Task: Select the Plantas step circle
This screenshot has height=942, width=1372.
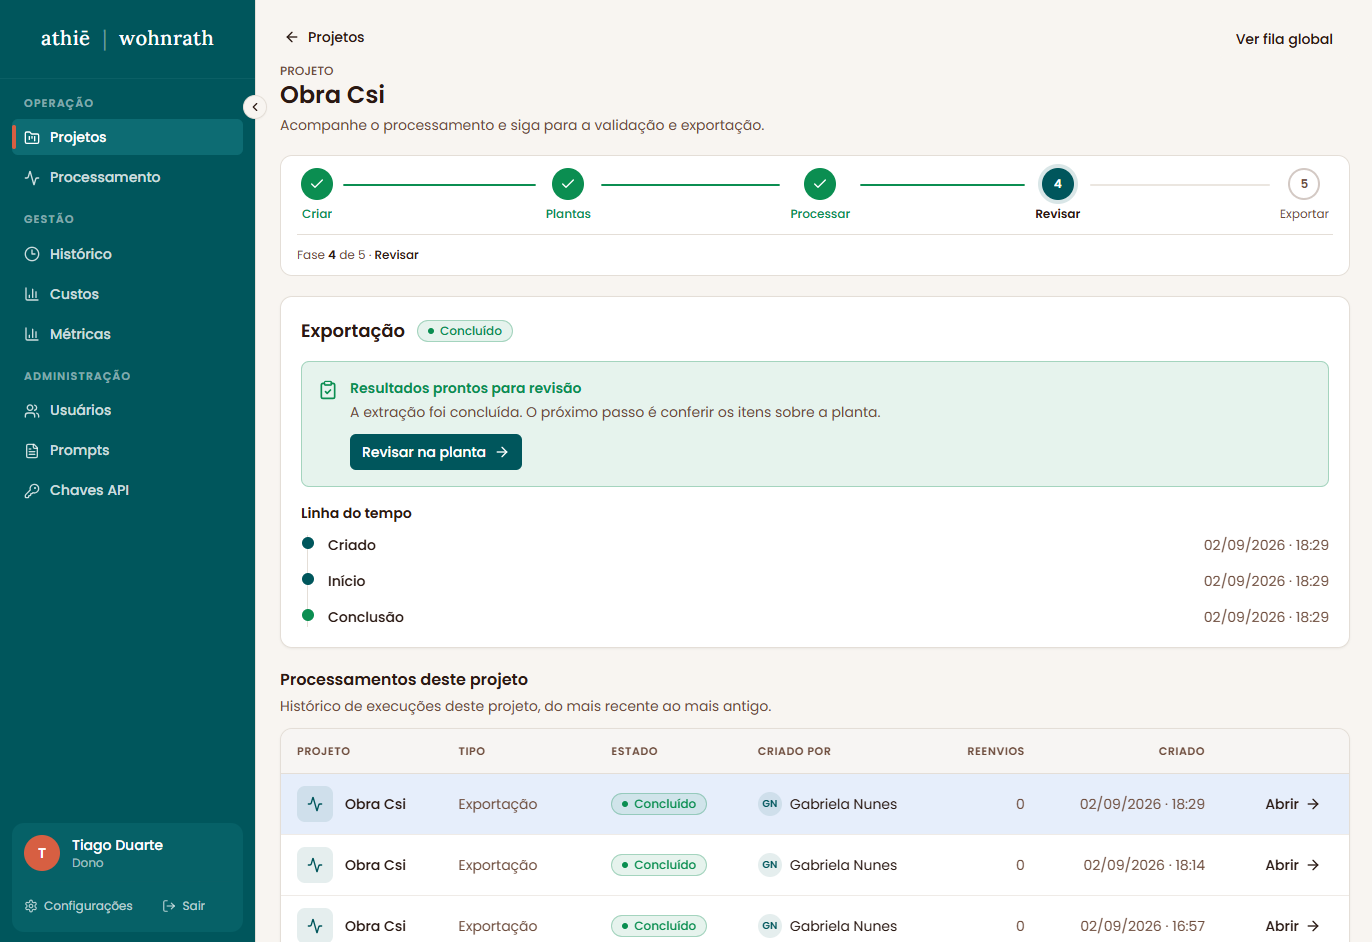Action: (x=568, y=184)
